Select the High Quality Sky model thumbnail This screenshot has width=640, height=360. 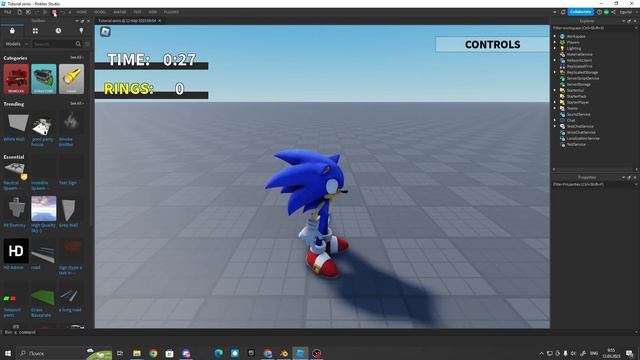point(44,208)
